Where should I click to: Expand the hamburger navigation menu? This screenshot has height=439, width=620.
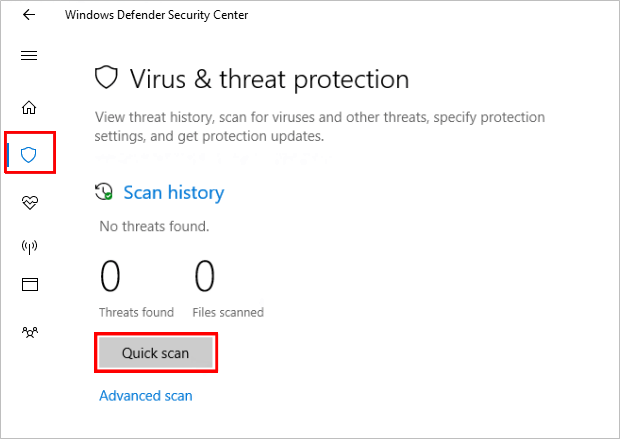[29, 55]
